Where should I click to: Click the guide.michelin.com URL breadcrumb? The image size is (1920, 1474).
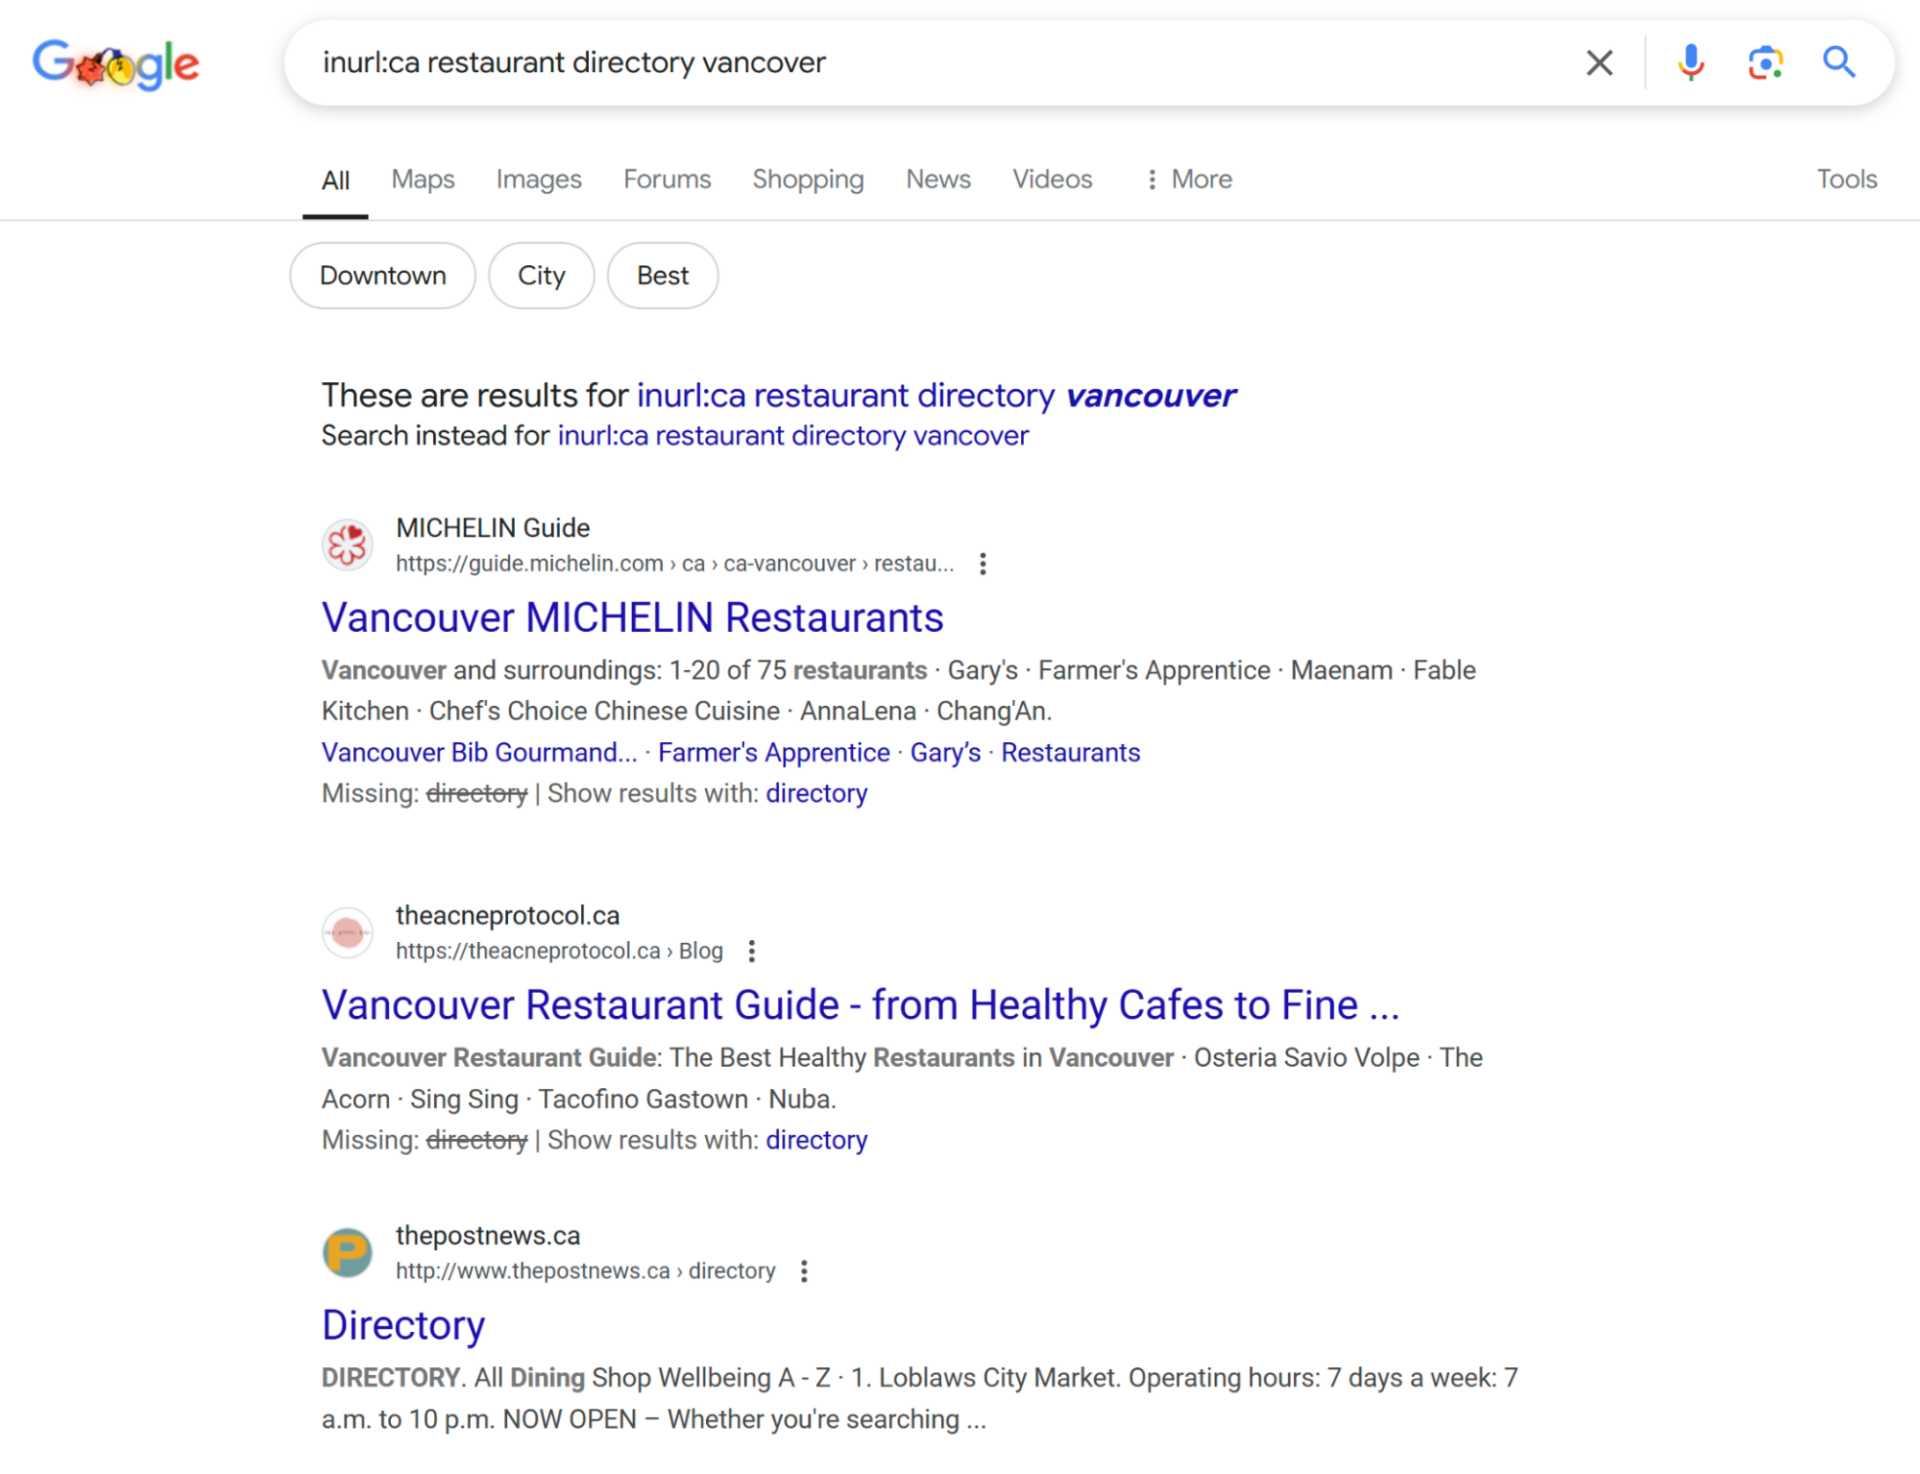point(675,564)
